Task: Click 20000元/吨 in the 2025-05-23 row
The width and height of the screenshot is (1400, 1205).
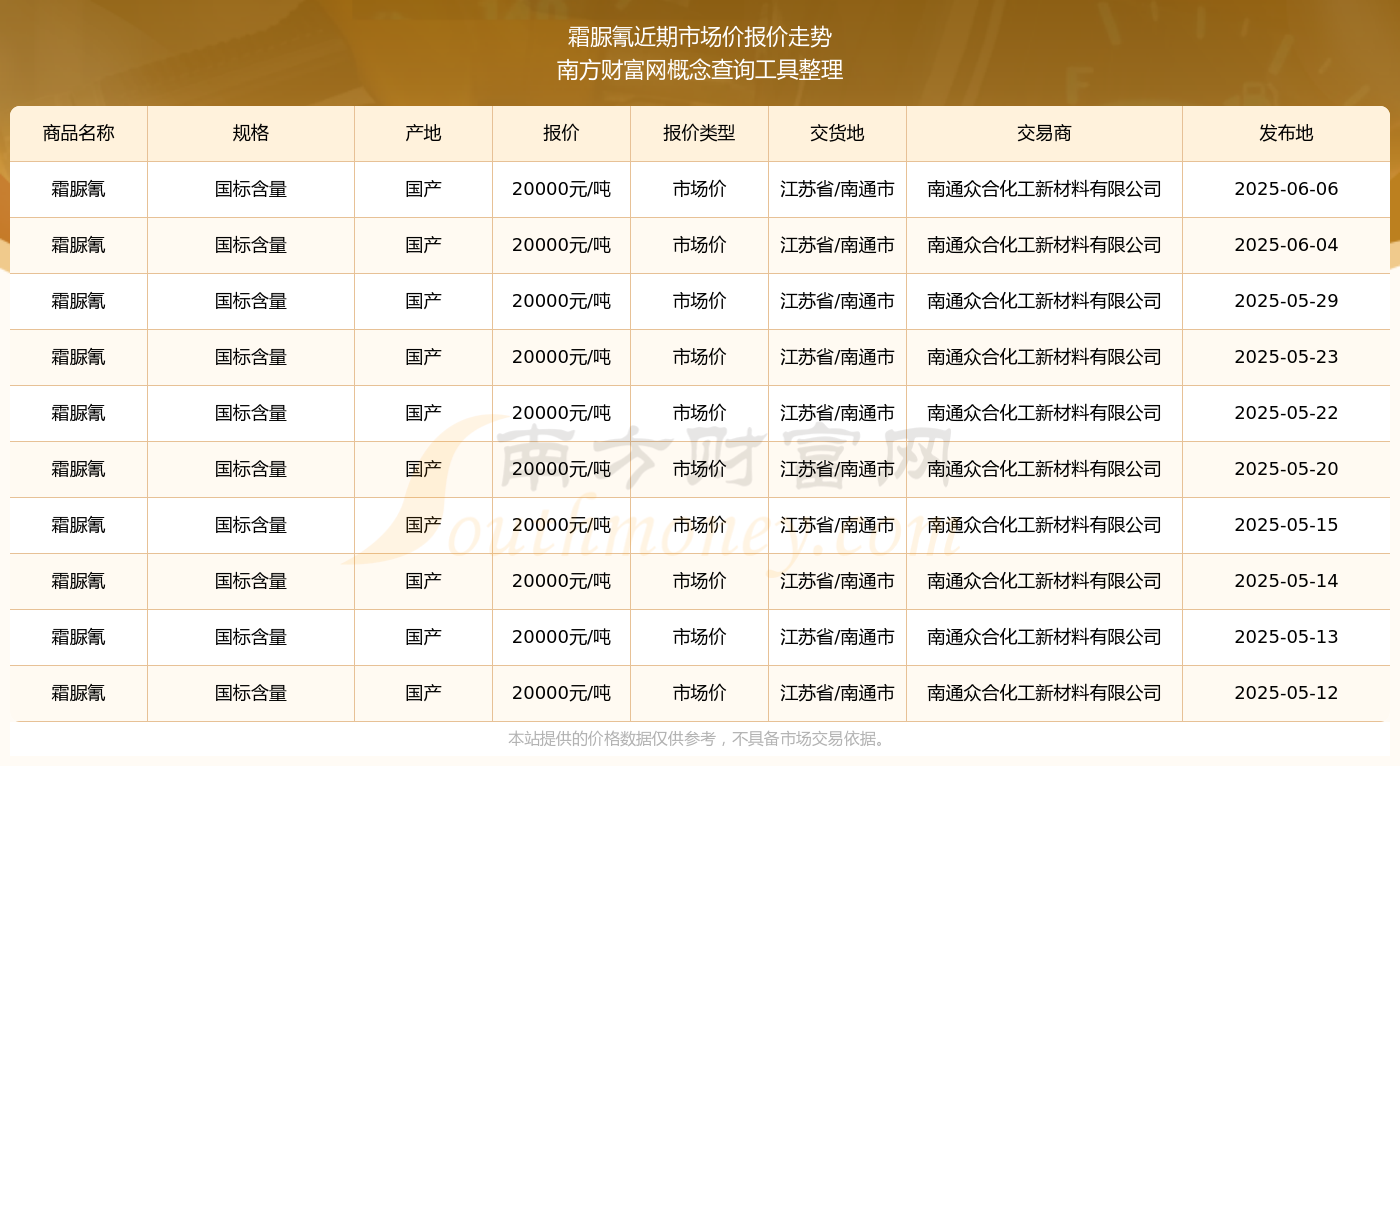Action: click(562, 357)
